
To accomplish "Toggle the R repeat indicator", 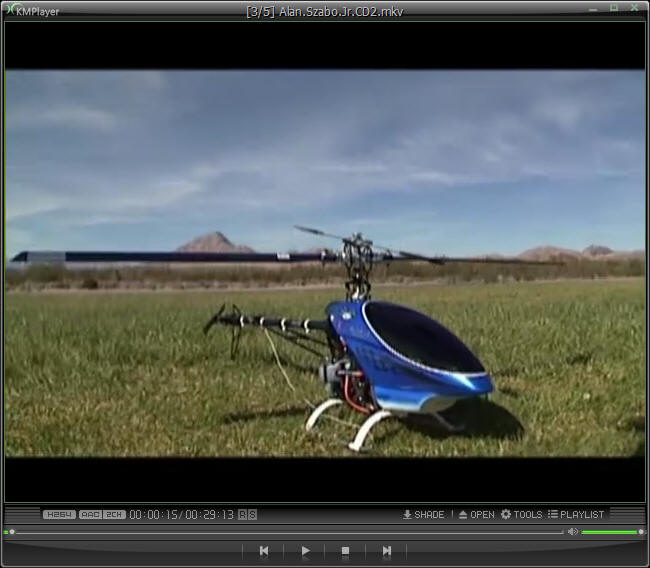I will (x=242, y=514).
